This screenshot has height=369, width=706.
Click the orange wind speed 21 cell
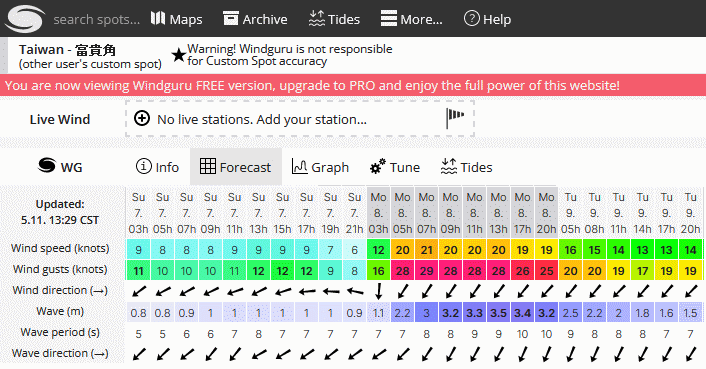click(426, 250)
